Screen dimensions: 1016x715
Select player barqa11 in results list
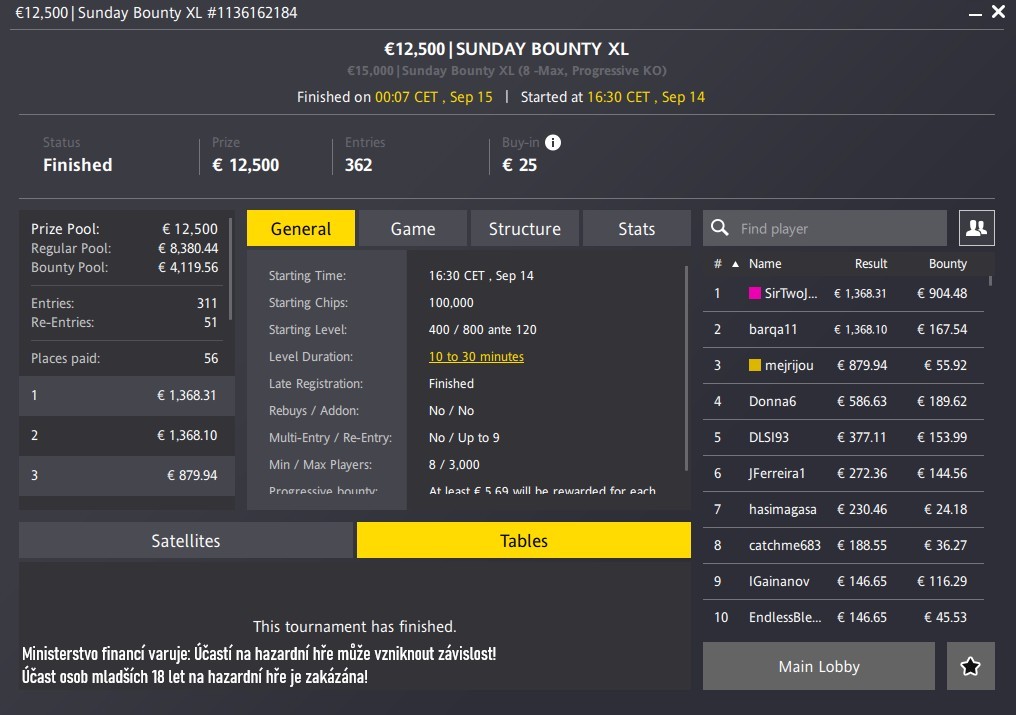coord(773,330)
